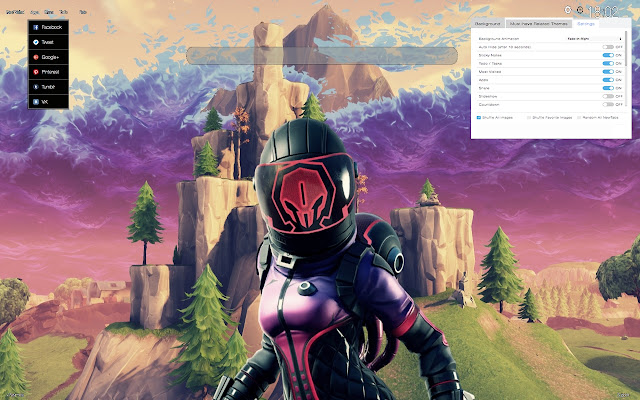640x400 pixels.
Task: Click the Tweet bird icon
Action: pyautogui.click(x=36, y=42)
